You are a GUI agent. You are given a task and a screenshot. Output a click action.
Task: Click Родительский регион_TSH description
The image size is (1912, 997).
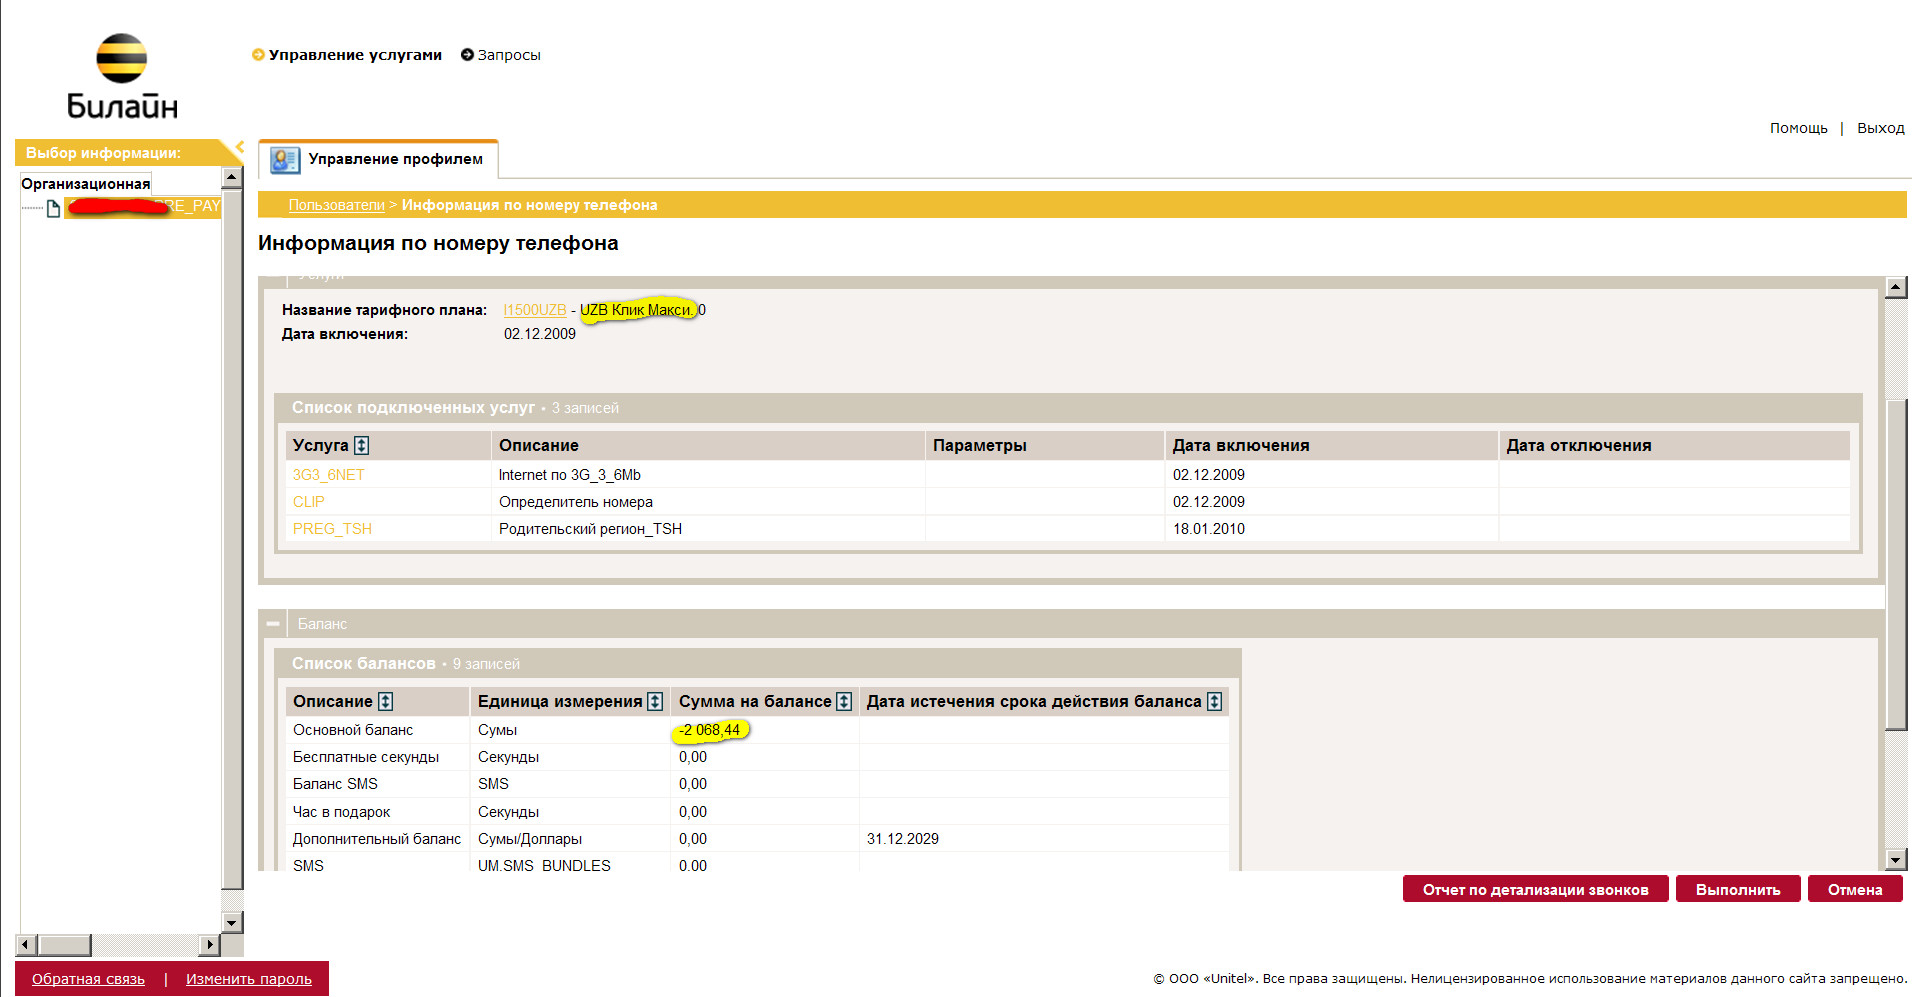pos(590,529)
